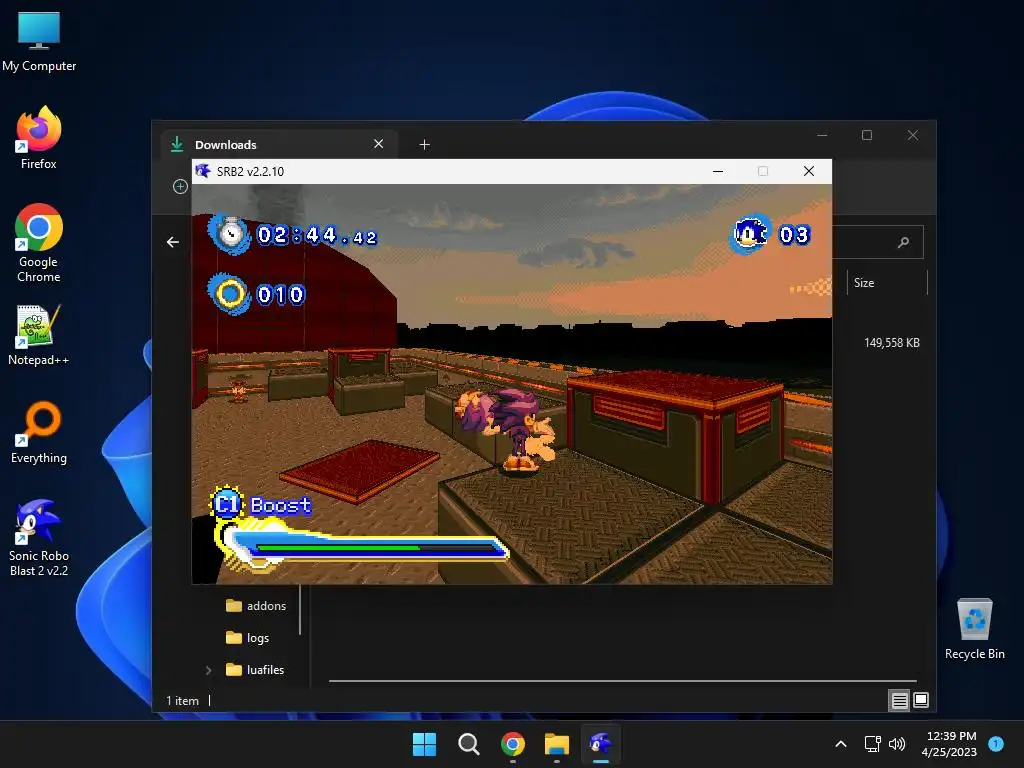Select the luafiles folder in navigation pane
This screenshot has width=1024, height=768.
point(255,670)
